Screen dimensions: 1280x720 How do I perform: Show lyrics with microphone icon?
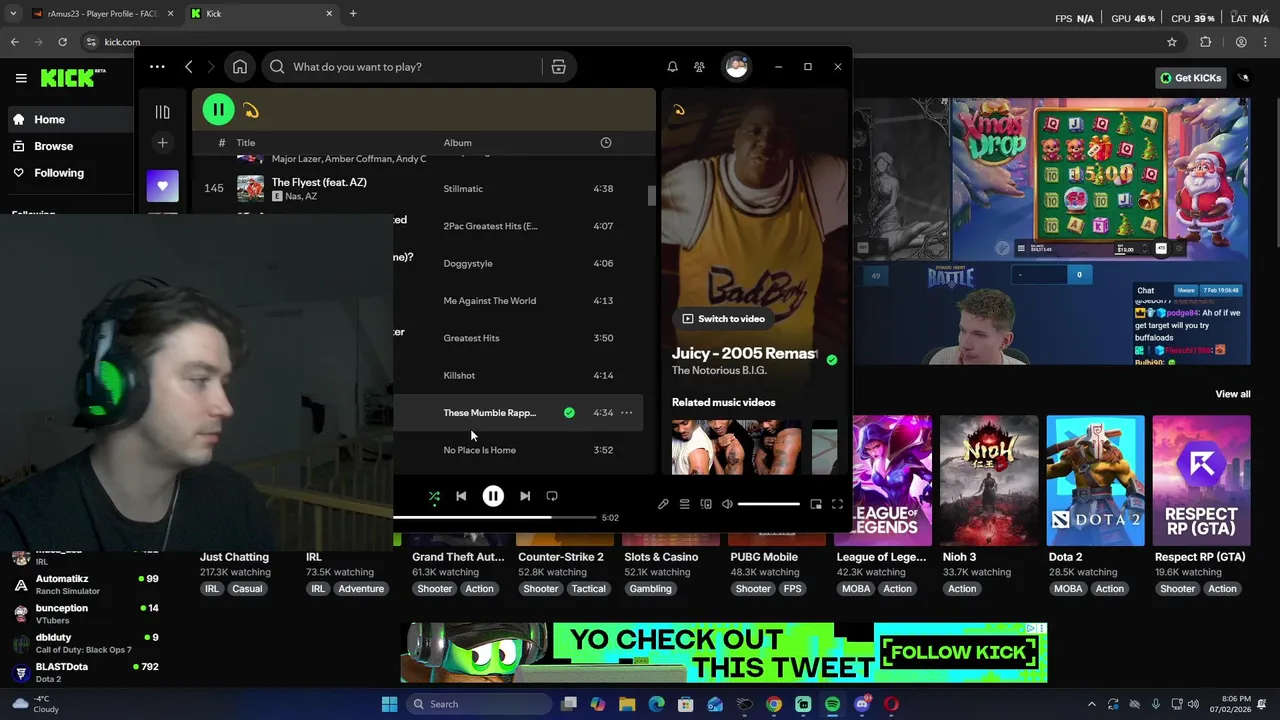click(x=663, y=504)
